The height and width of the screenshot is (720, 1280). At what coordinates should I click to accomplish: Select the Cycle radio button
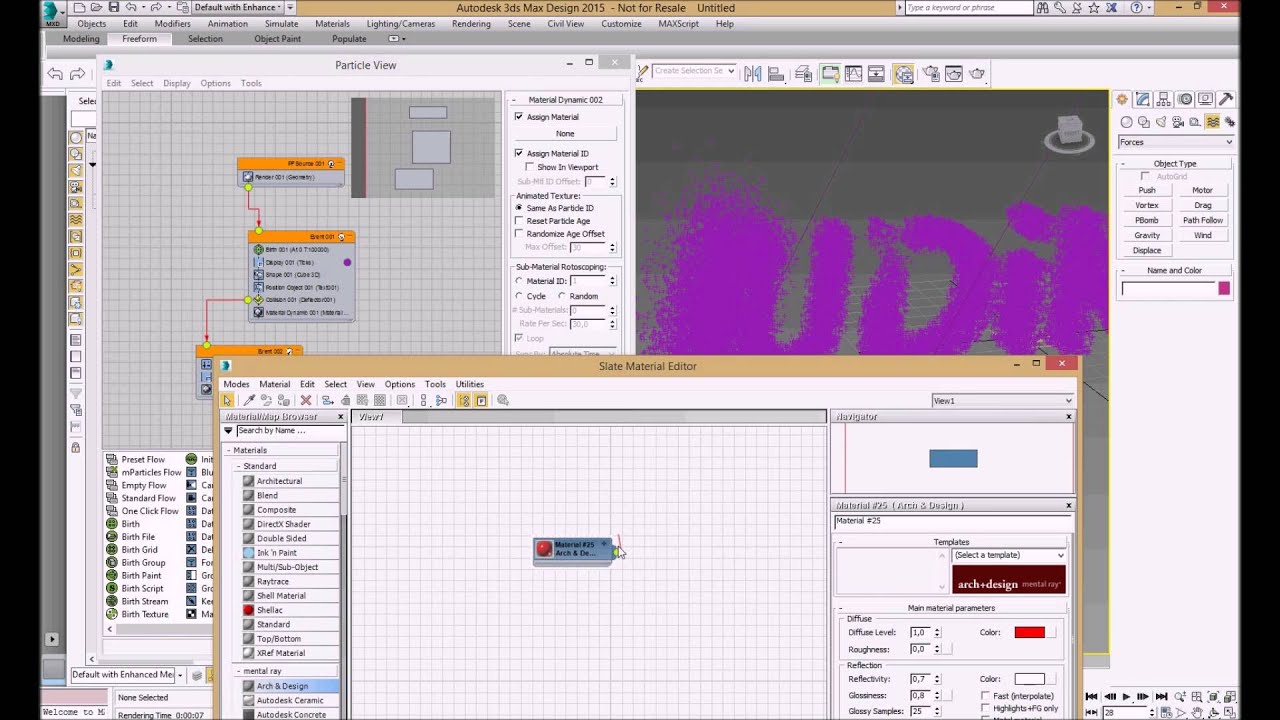tap(519, 296)
